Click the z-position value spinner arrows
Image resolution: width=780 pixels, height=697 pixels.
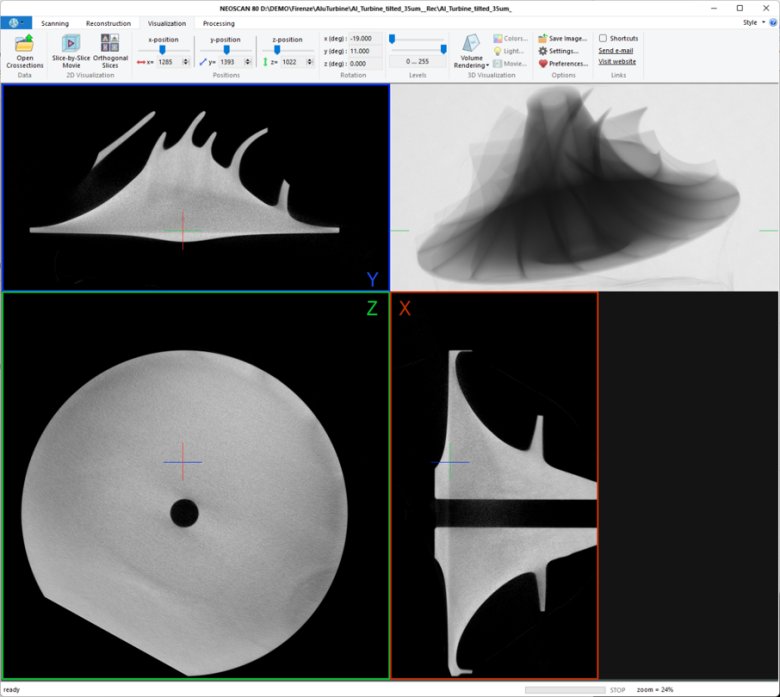(x=309, y=62)
